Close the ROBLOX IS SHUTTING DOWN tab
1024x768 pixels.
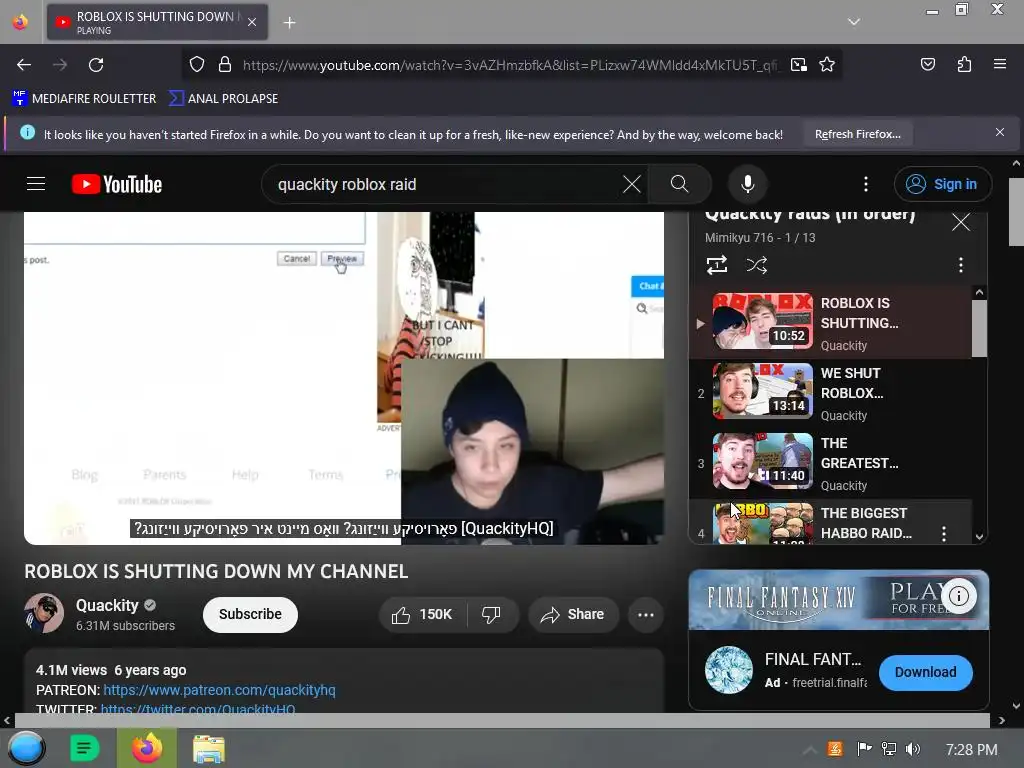click(x=252, y=22)
